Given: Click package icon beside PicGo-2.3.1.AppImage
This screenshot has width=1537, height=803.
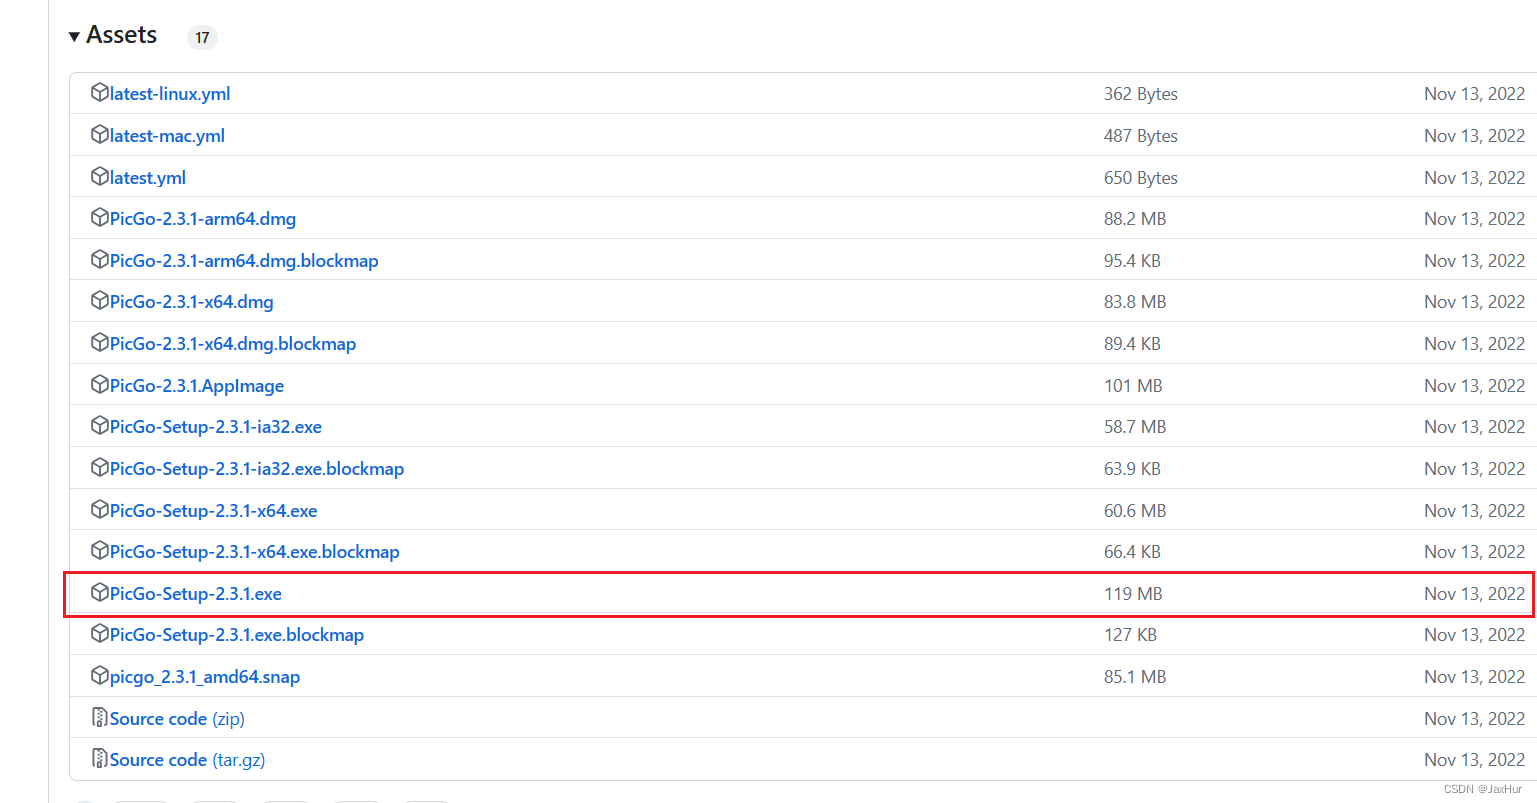Looking at the screenshot, I should click(x=99, y=385).
